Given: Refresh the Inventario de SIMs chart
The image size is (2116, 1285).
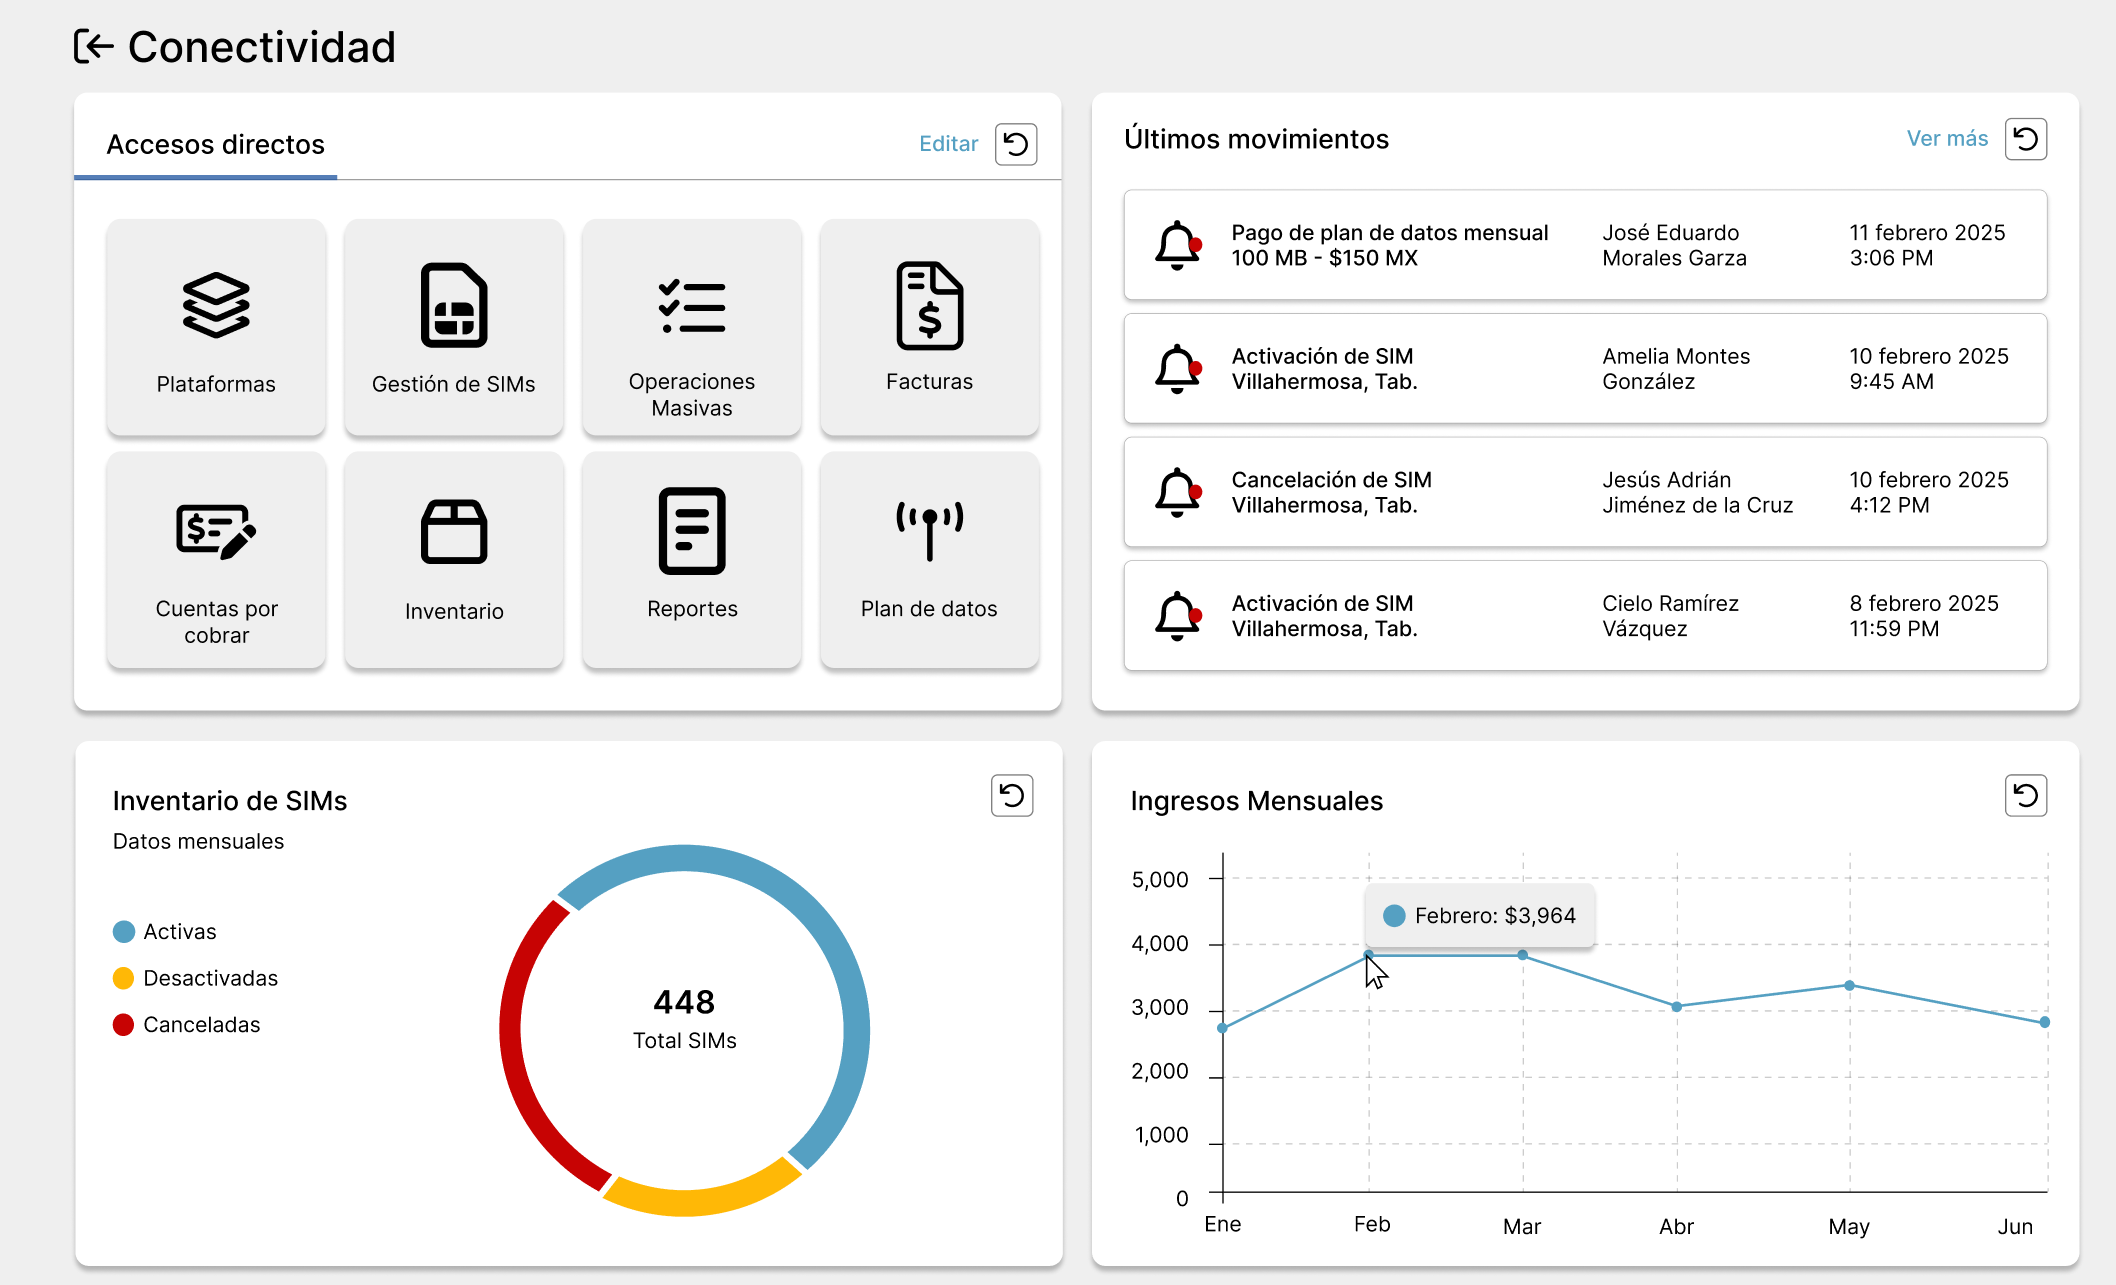Looking at the screenshot, I should click(1011, 796).
